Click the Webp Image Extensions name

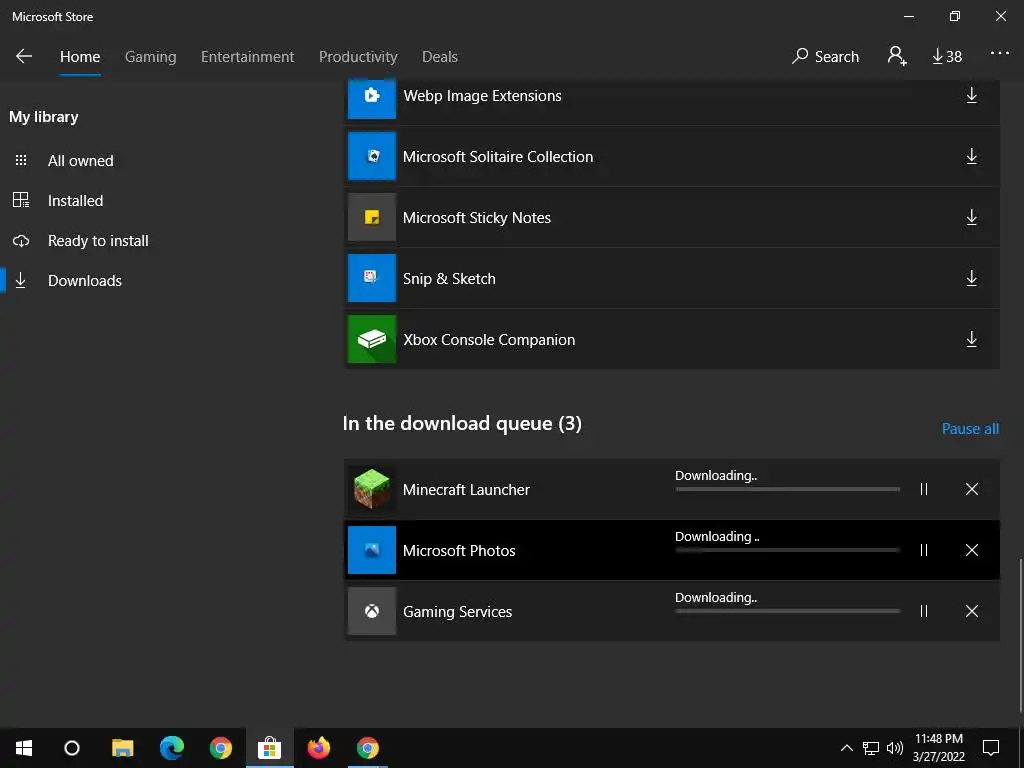483,96
